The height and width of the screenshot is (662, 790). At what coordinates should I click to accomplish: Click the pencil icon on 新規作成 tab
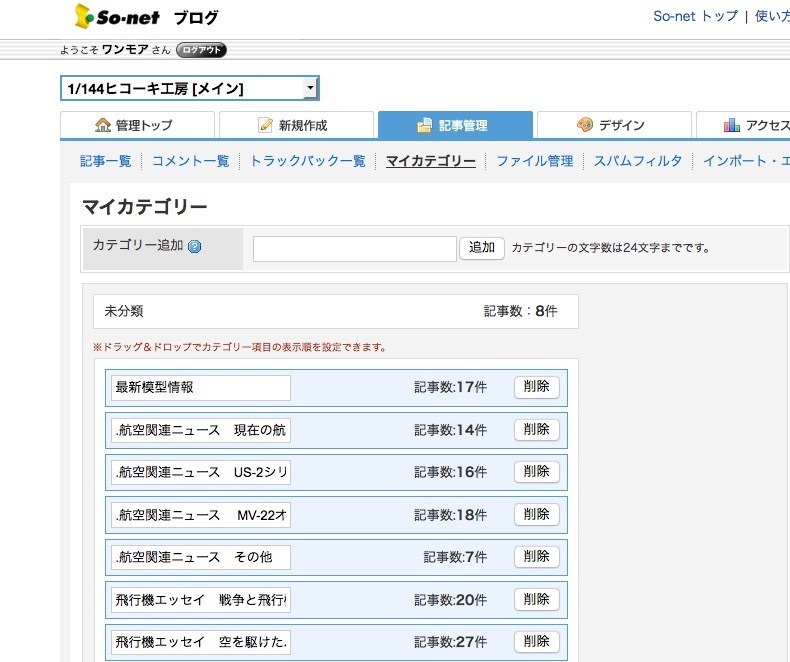click(266, 125)
